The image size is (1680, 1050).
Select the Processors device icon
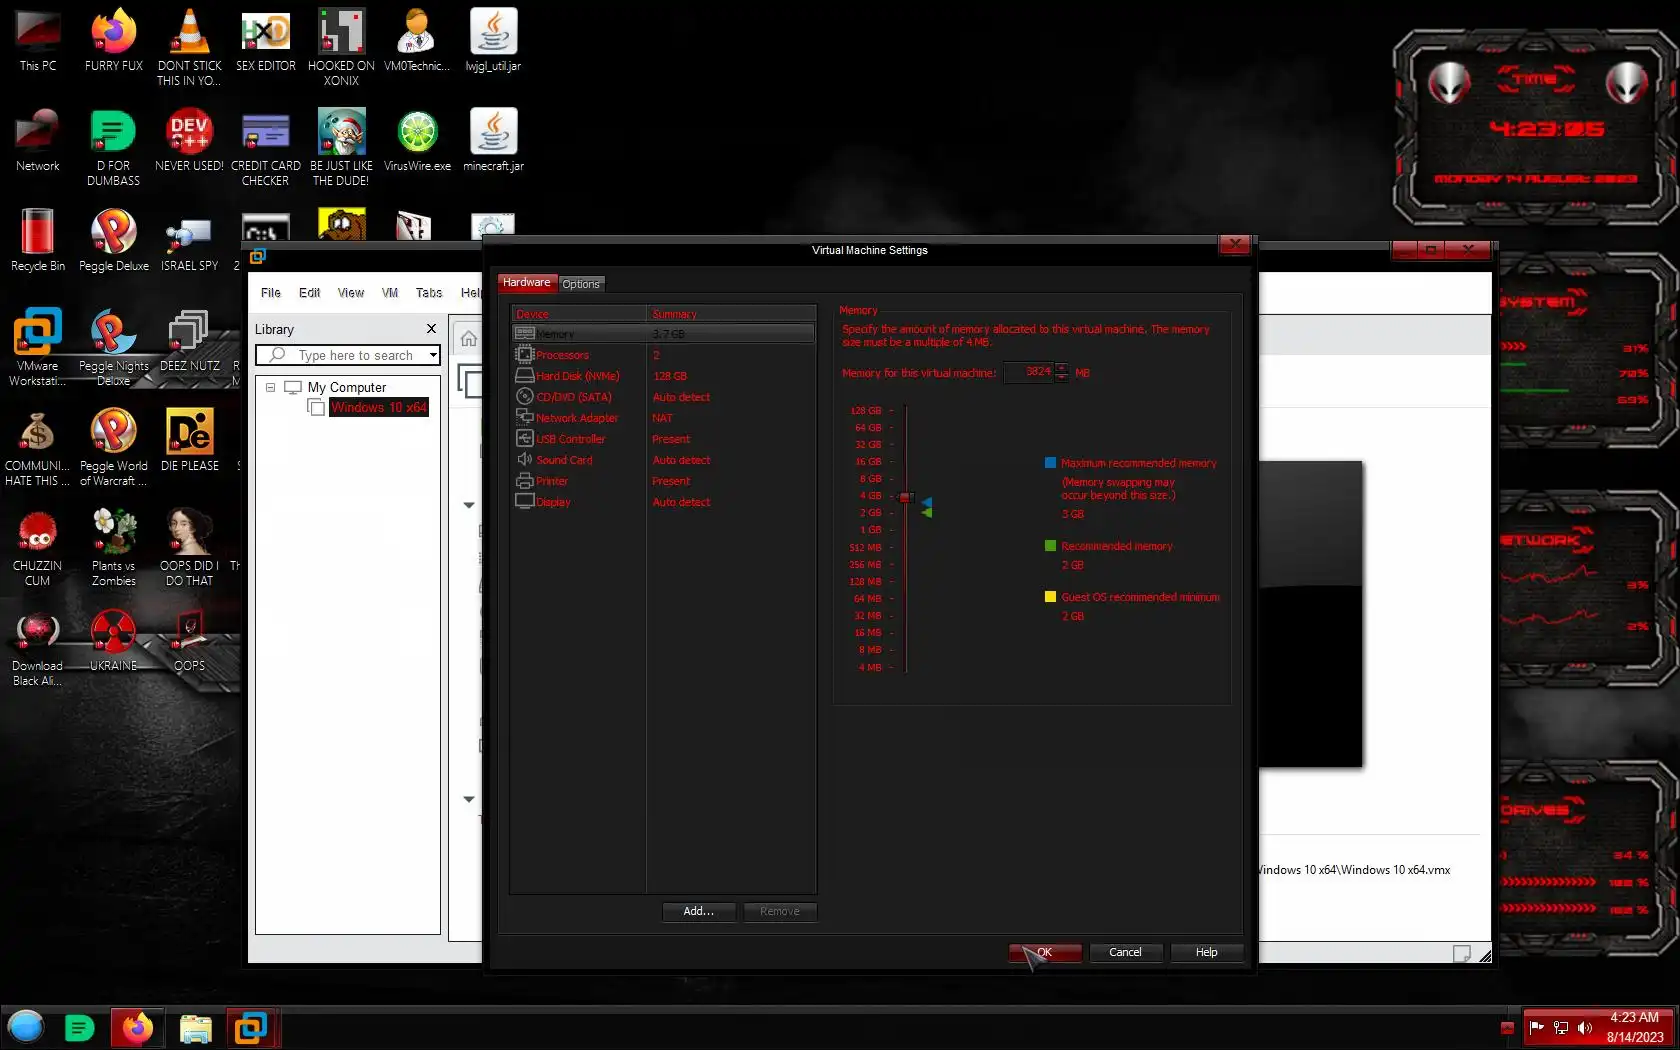tap(524, 354)
